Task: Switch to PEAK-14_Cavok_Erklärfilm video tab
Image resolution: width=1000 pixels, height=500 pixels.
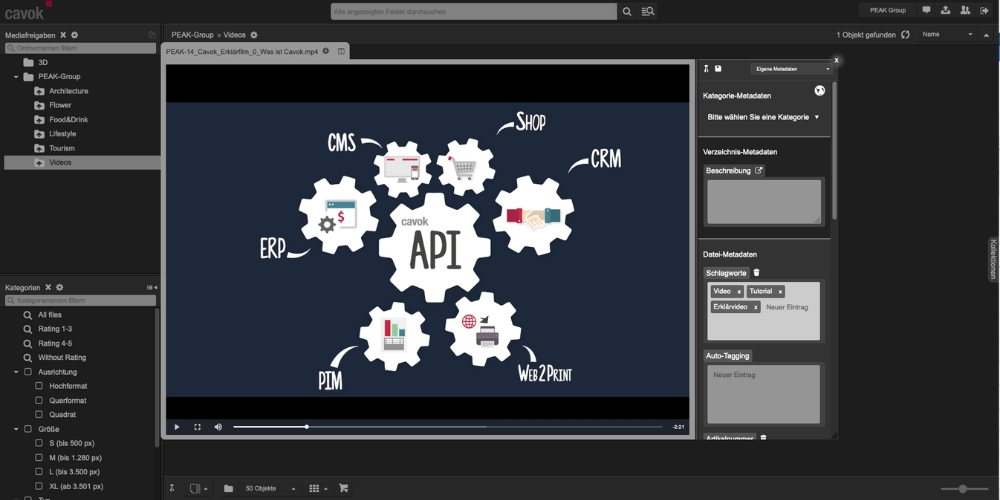Action: point(242,52)
